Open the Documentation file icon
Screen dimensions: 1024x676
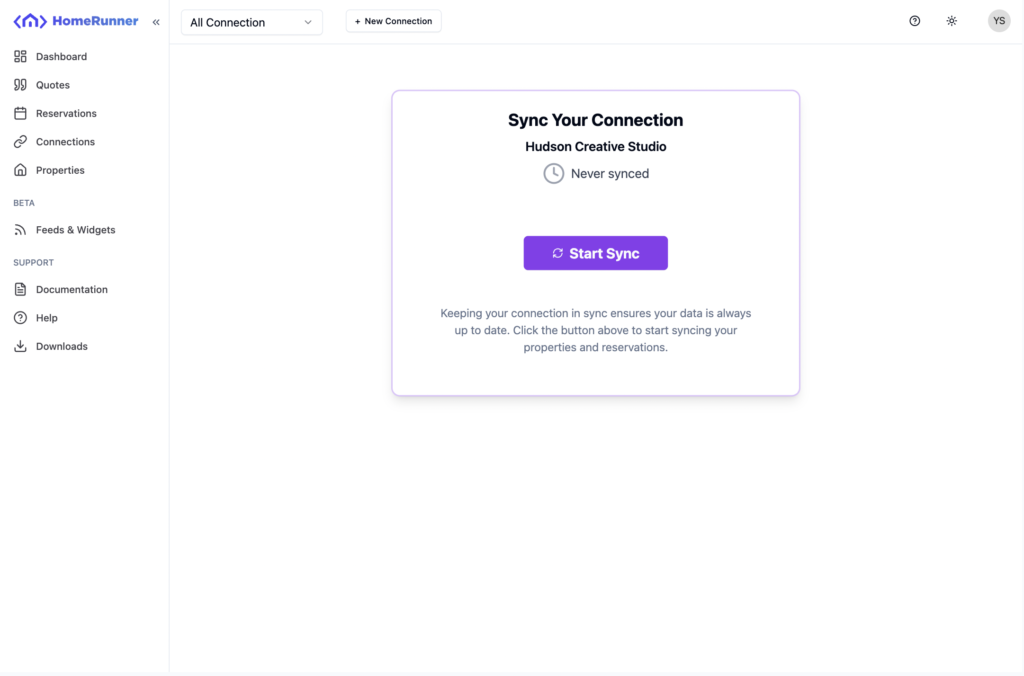tap(20, 290)
